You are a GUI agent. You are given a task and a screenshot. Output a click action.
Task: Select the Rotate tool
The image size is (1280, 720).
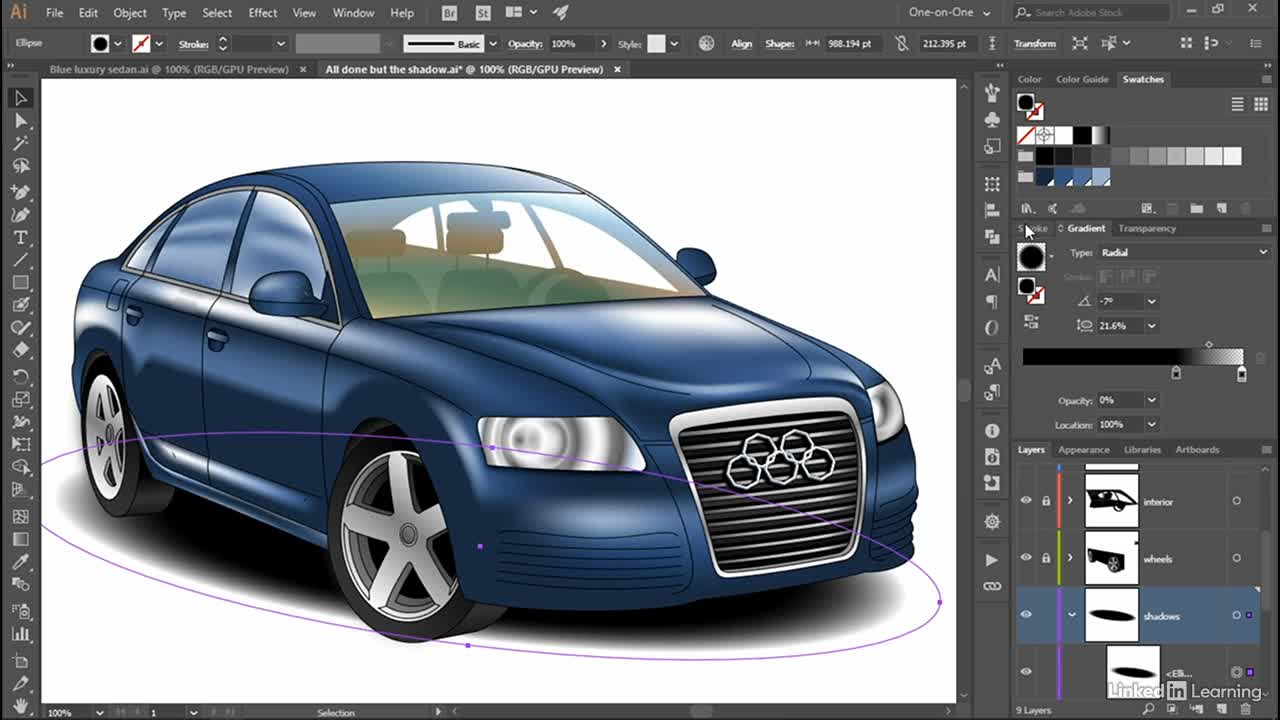pos(20,376)
